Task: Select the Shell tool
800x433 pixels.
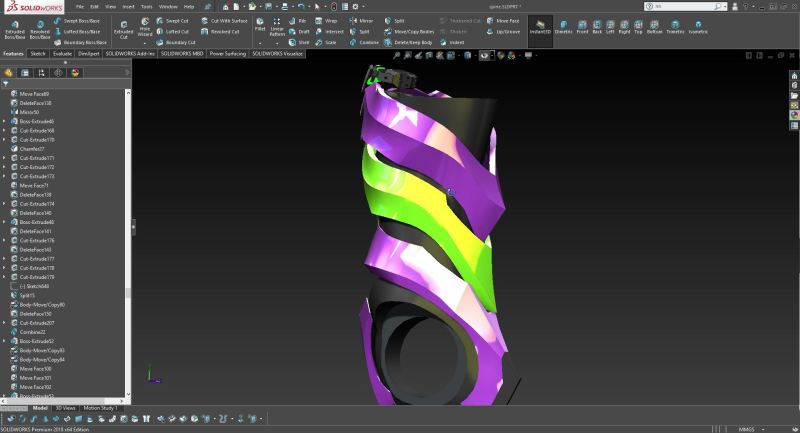Action: pos(299,42)
